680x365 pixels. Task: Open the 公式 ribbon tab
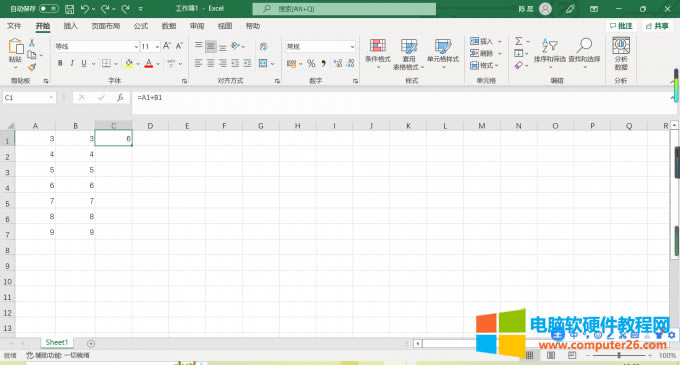click(x=141, y=26)
